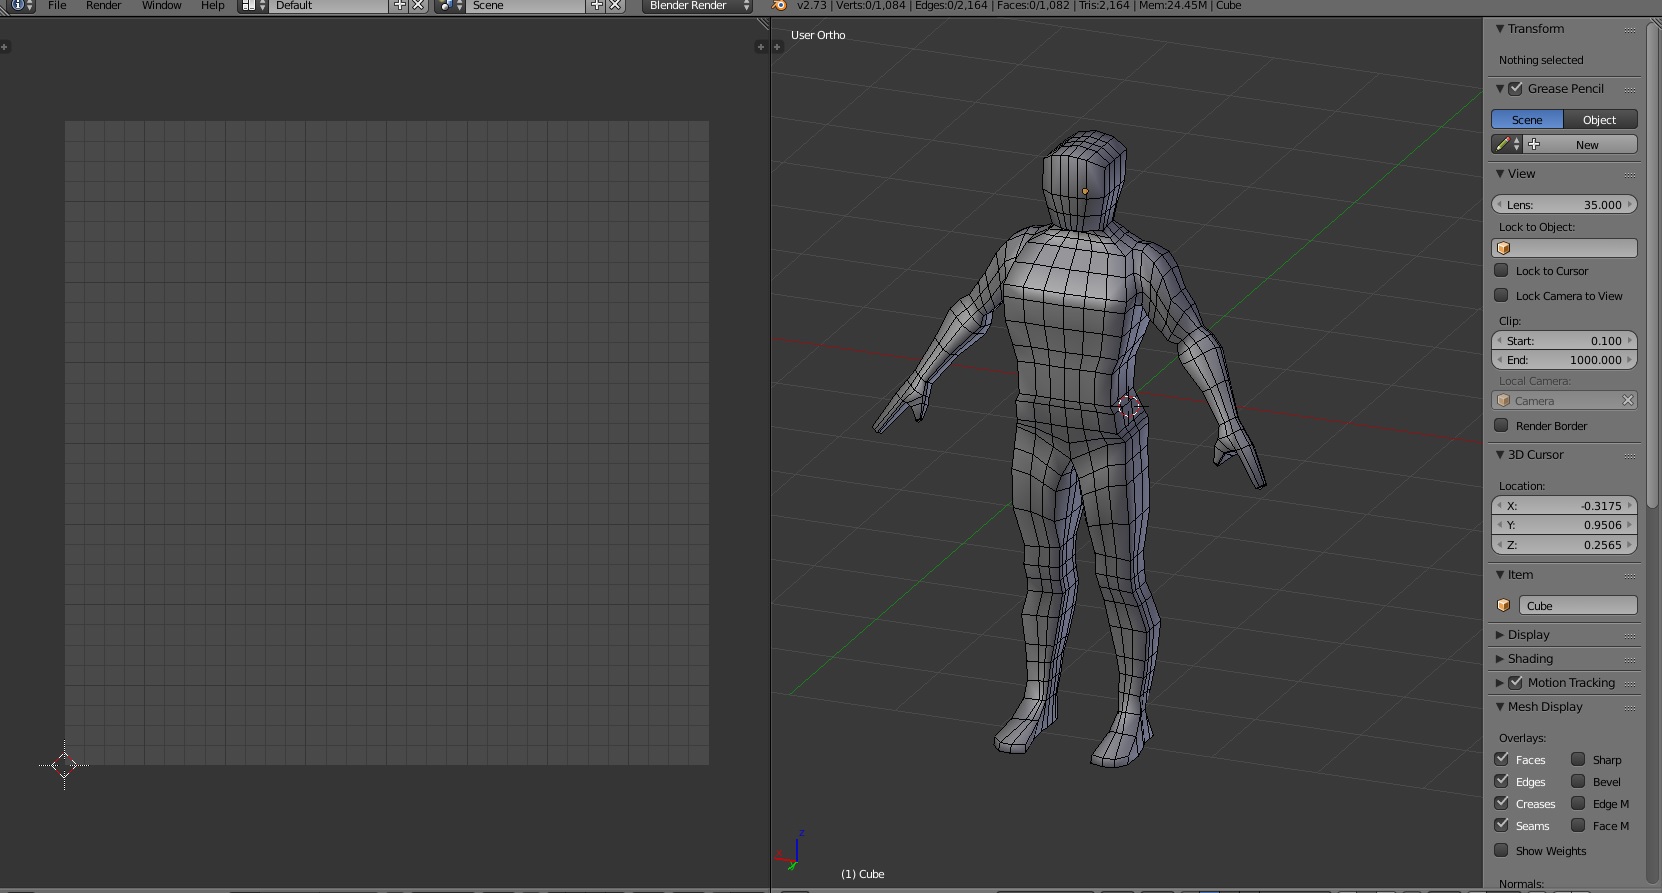
Task: Disable the Seams overlay checkbox
Action: tap(1501, 826)
